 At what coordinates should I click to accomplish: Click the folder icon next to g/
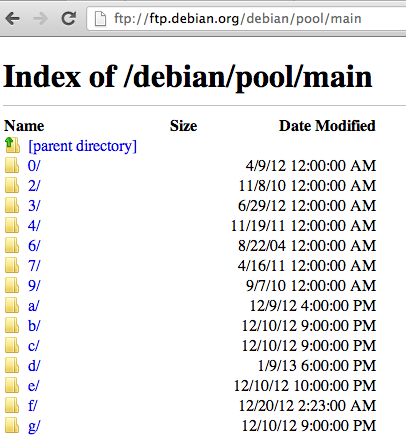coord(12,426)
